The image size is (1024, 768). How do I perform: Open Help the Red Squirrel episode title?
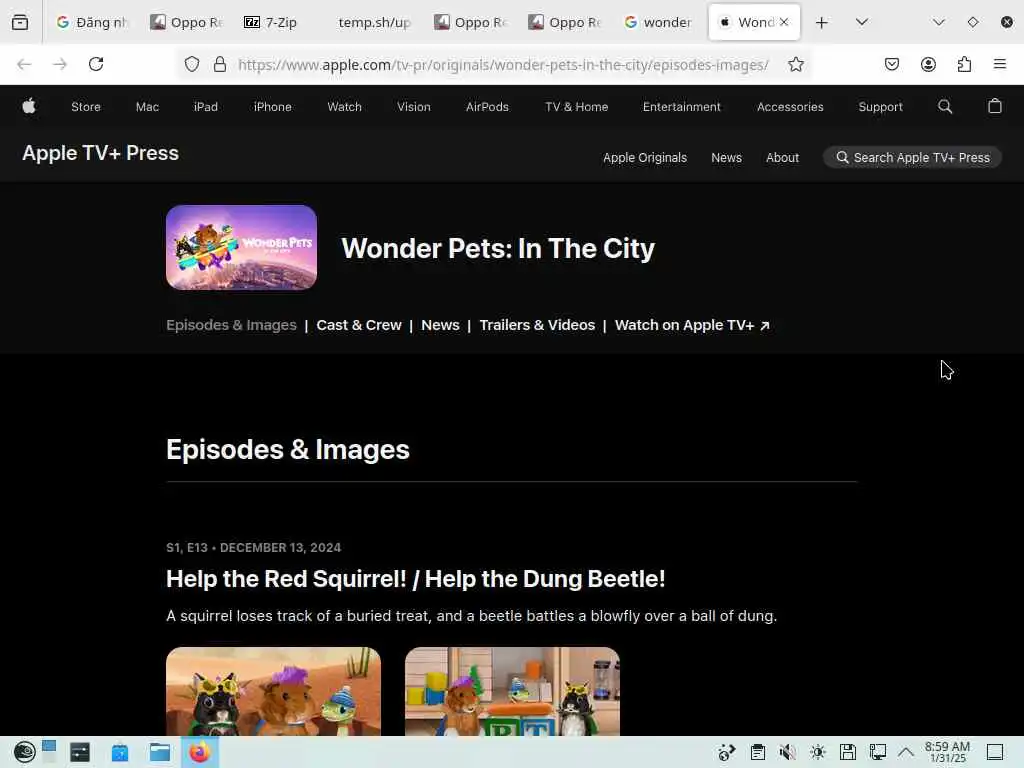415,579
